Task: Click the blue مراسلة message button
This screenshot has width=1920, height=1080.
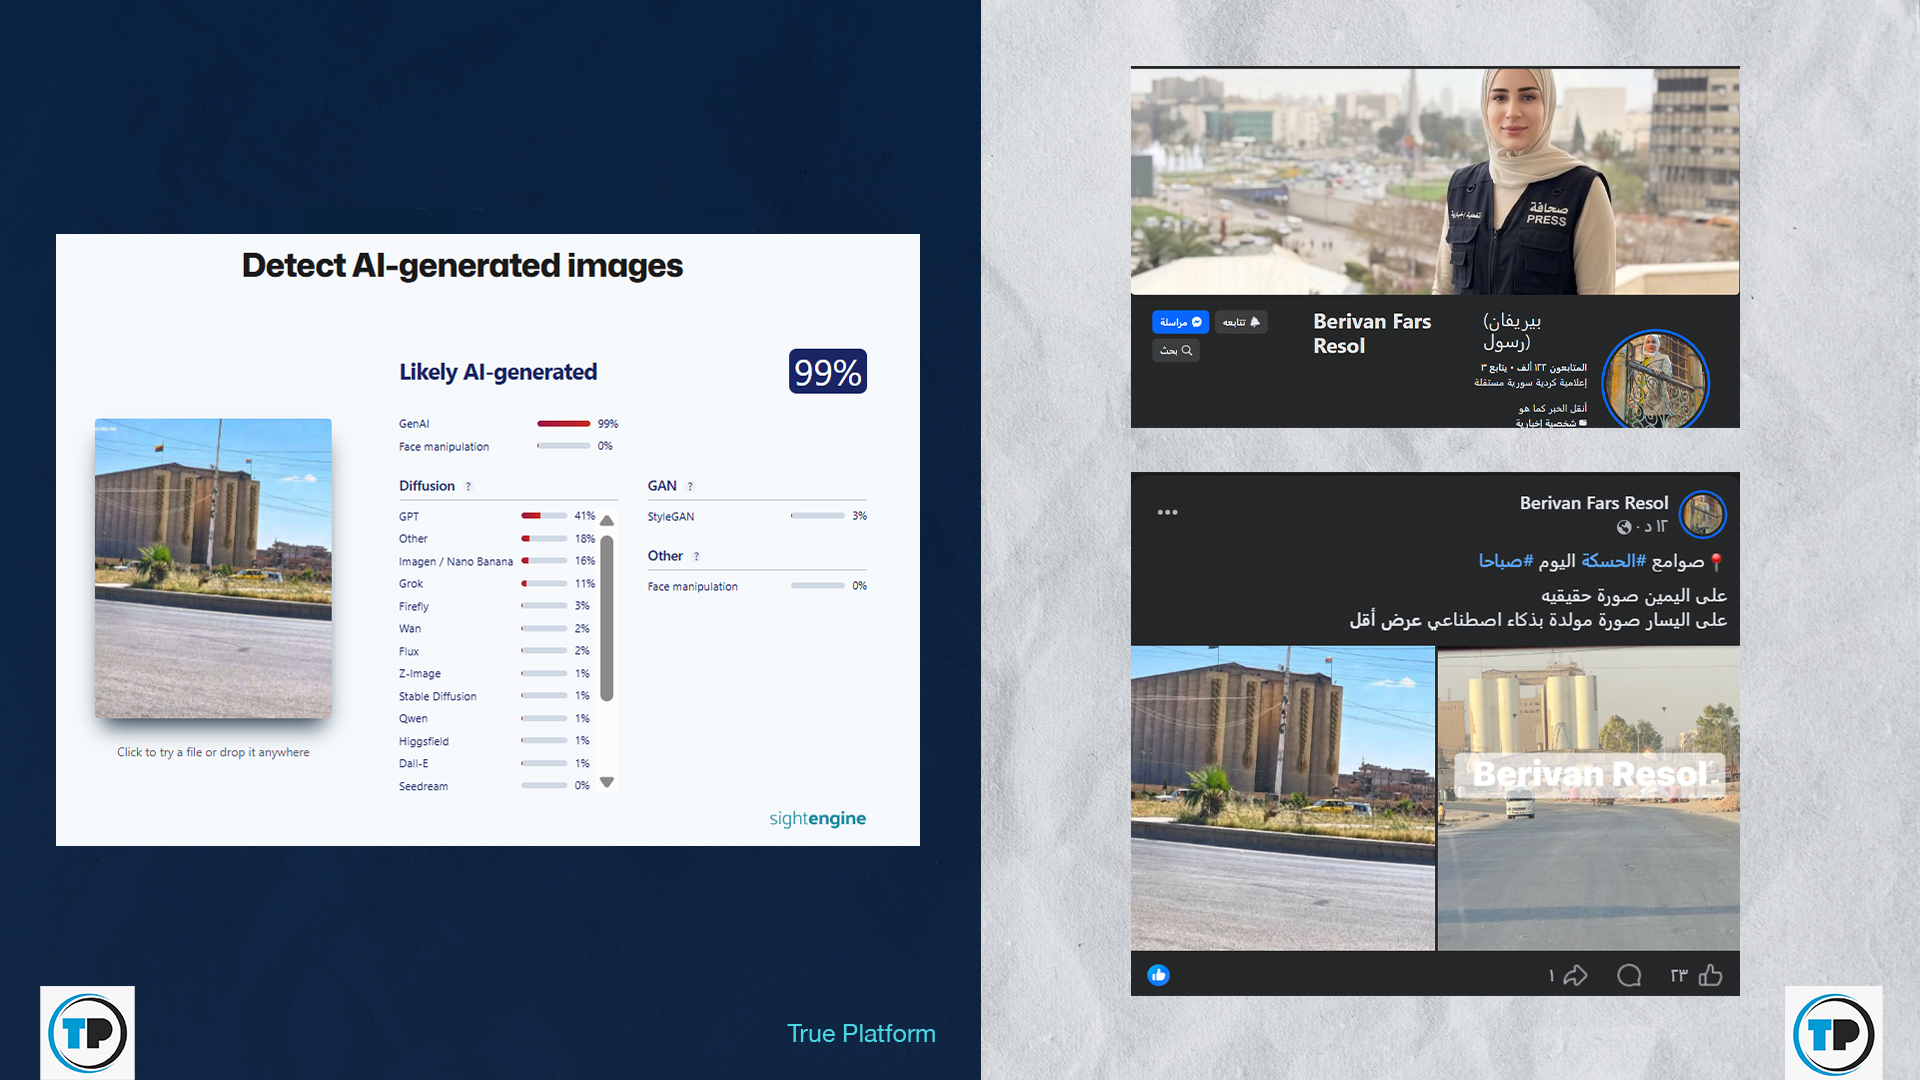Action: (1180, 322)
